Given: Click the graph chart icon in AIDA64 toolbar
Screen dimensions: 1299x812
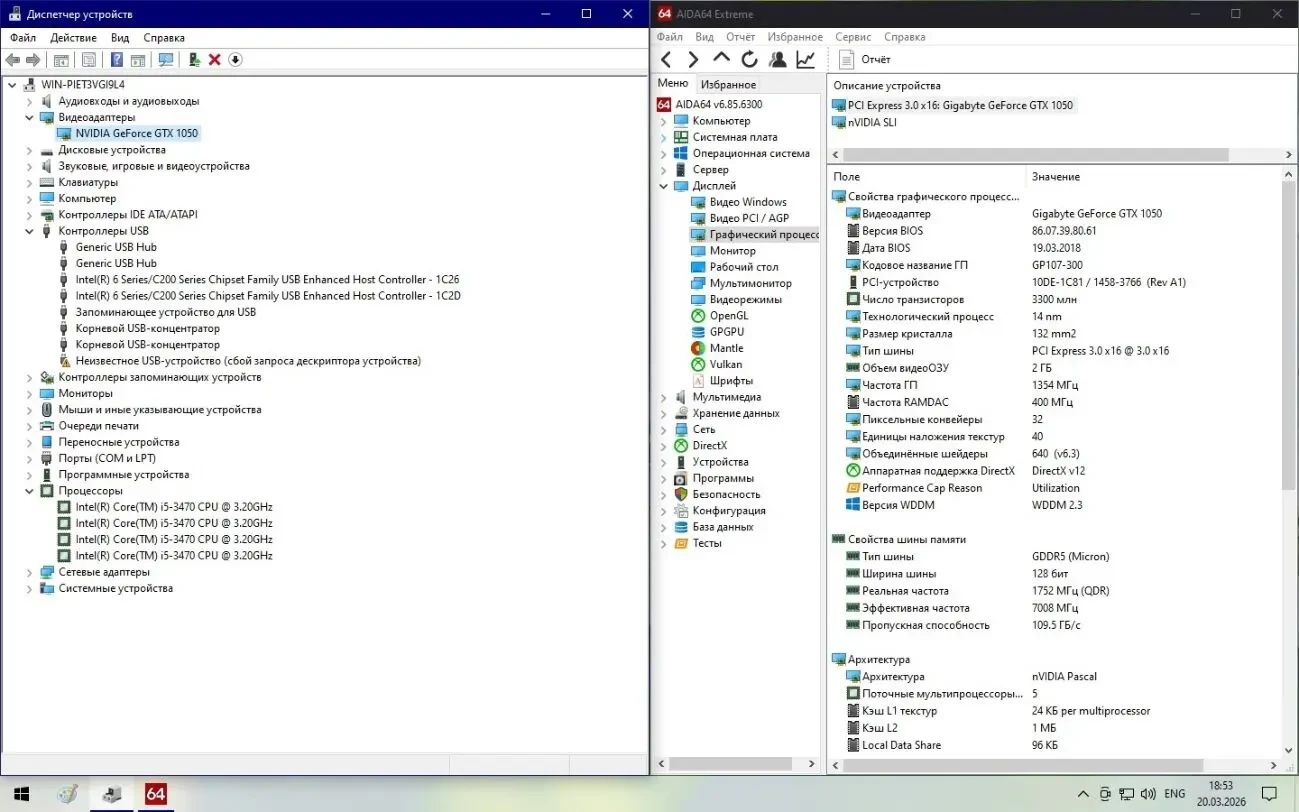Looking at the screenshot, I should tap(805, 60).
